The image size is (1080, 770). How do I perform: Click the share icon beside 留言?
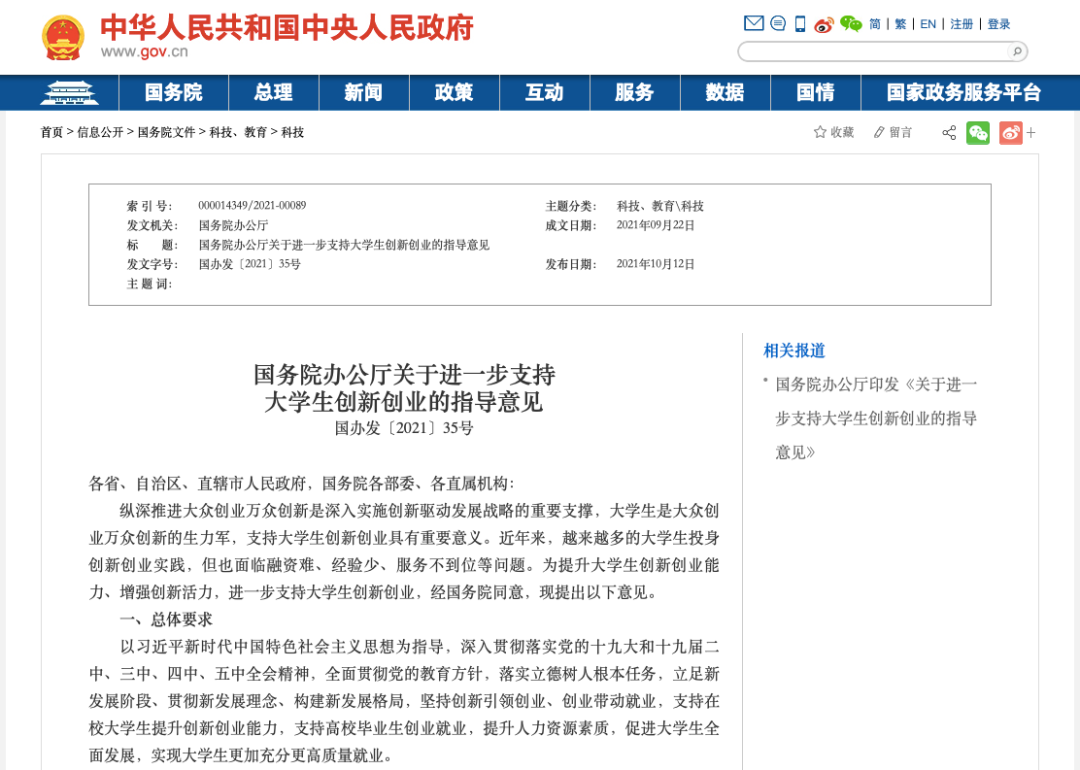[x=949, y=133]
